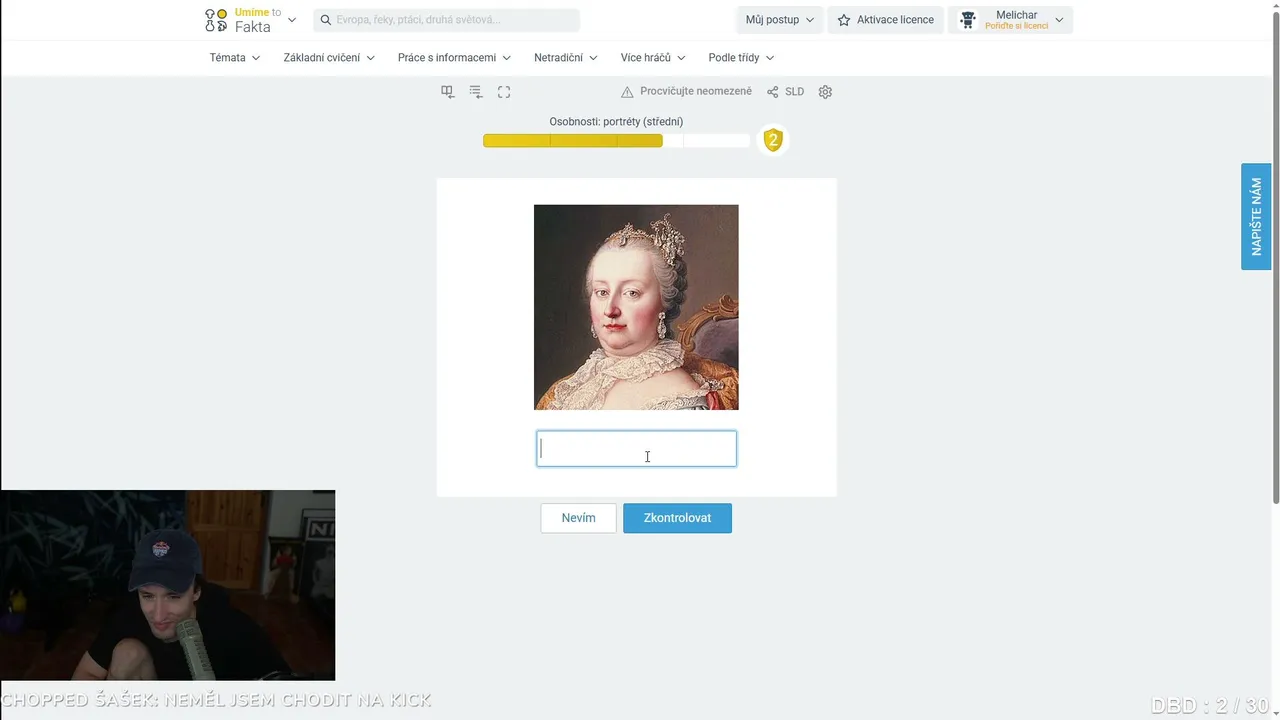Expand the Více hráčů menu
Screen dimensions: 1280x720
[x=653, y=58]
